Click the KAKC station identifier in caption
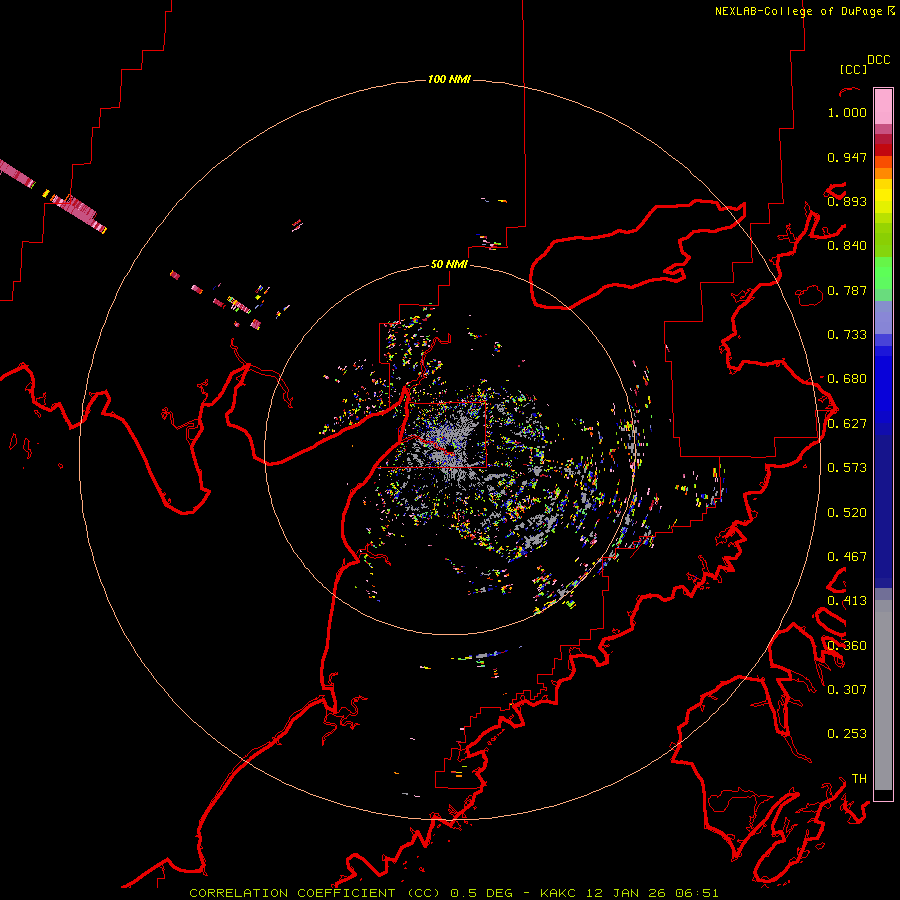This screenshot has height=900, width=900. coord(560,893)
